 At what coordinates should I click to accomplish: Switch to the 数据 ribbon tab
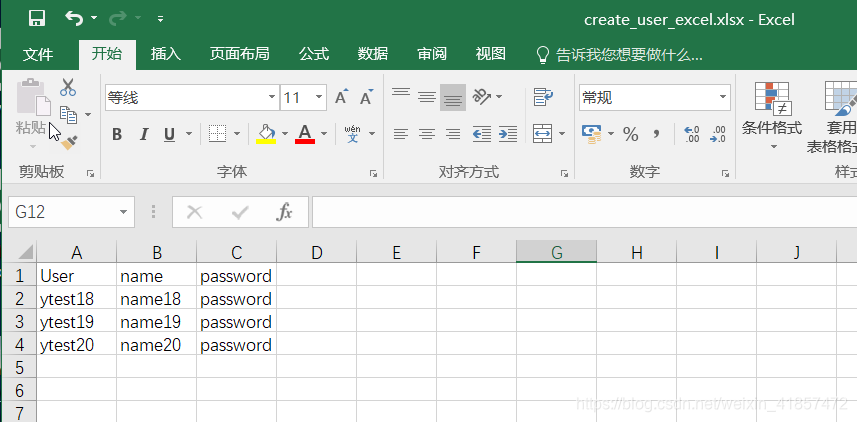click(373, 54)
